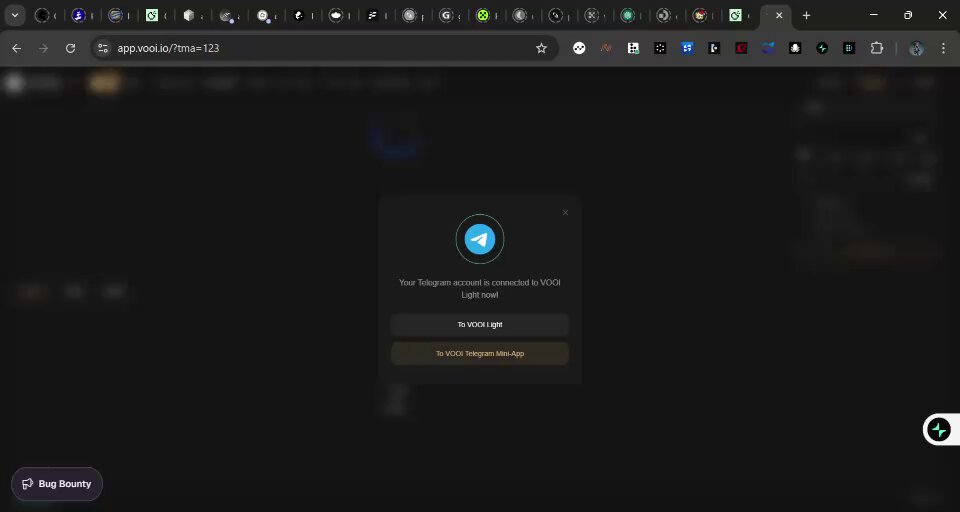Switch to the tab with G icon

coord(446,15)
